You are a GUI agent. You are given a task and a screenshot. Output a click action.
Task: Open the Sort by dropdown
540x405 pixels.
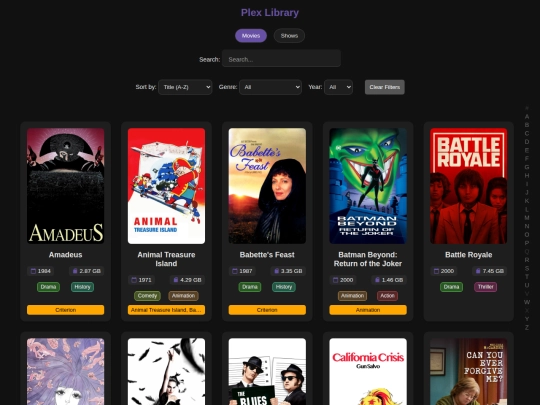(185, 87)
